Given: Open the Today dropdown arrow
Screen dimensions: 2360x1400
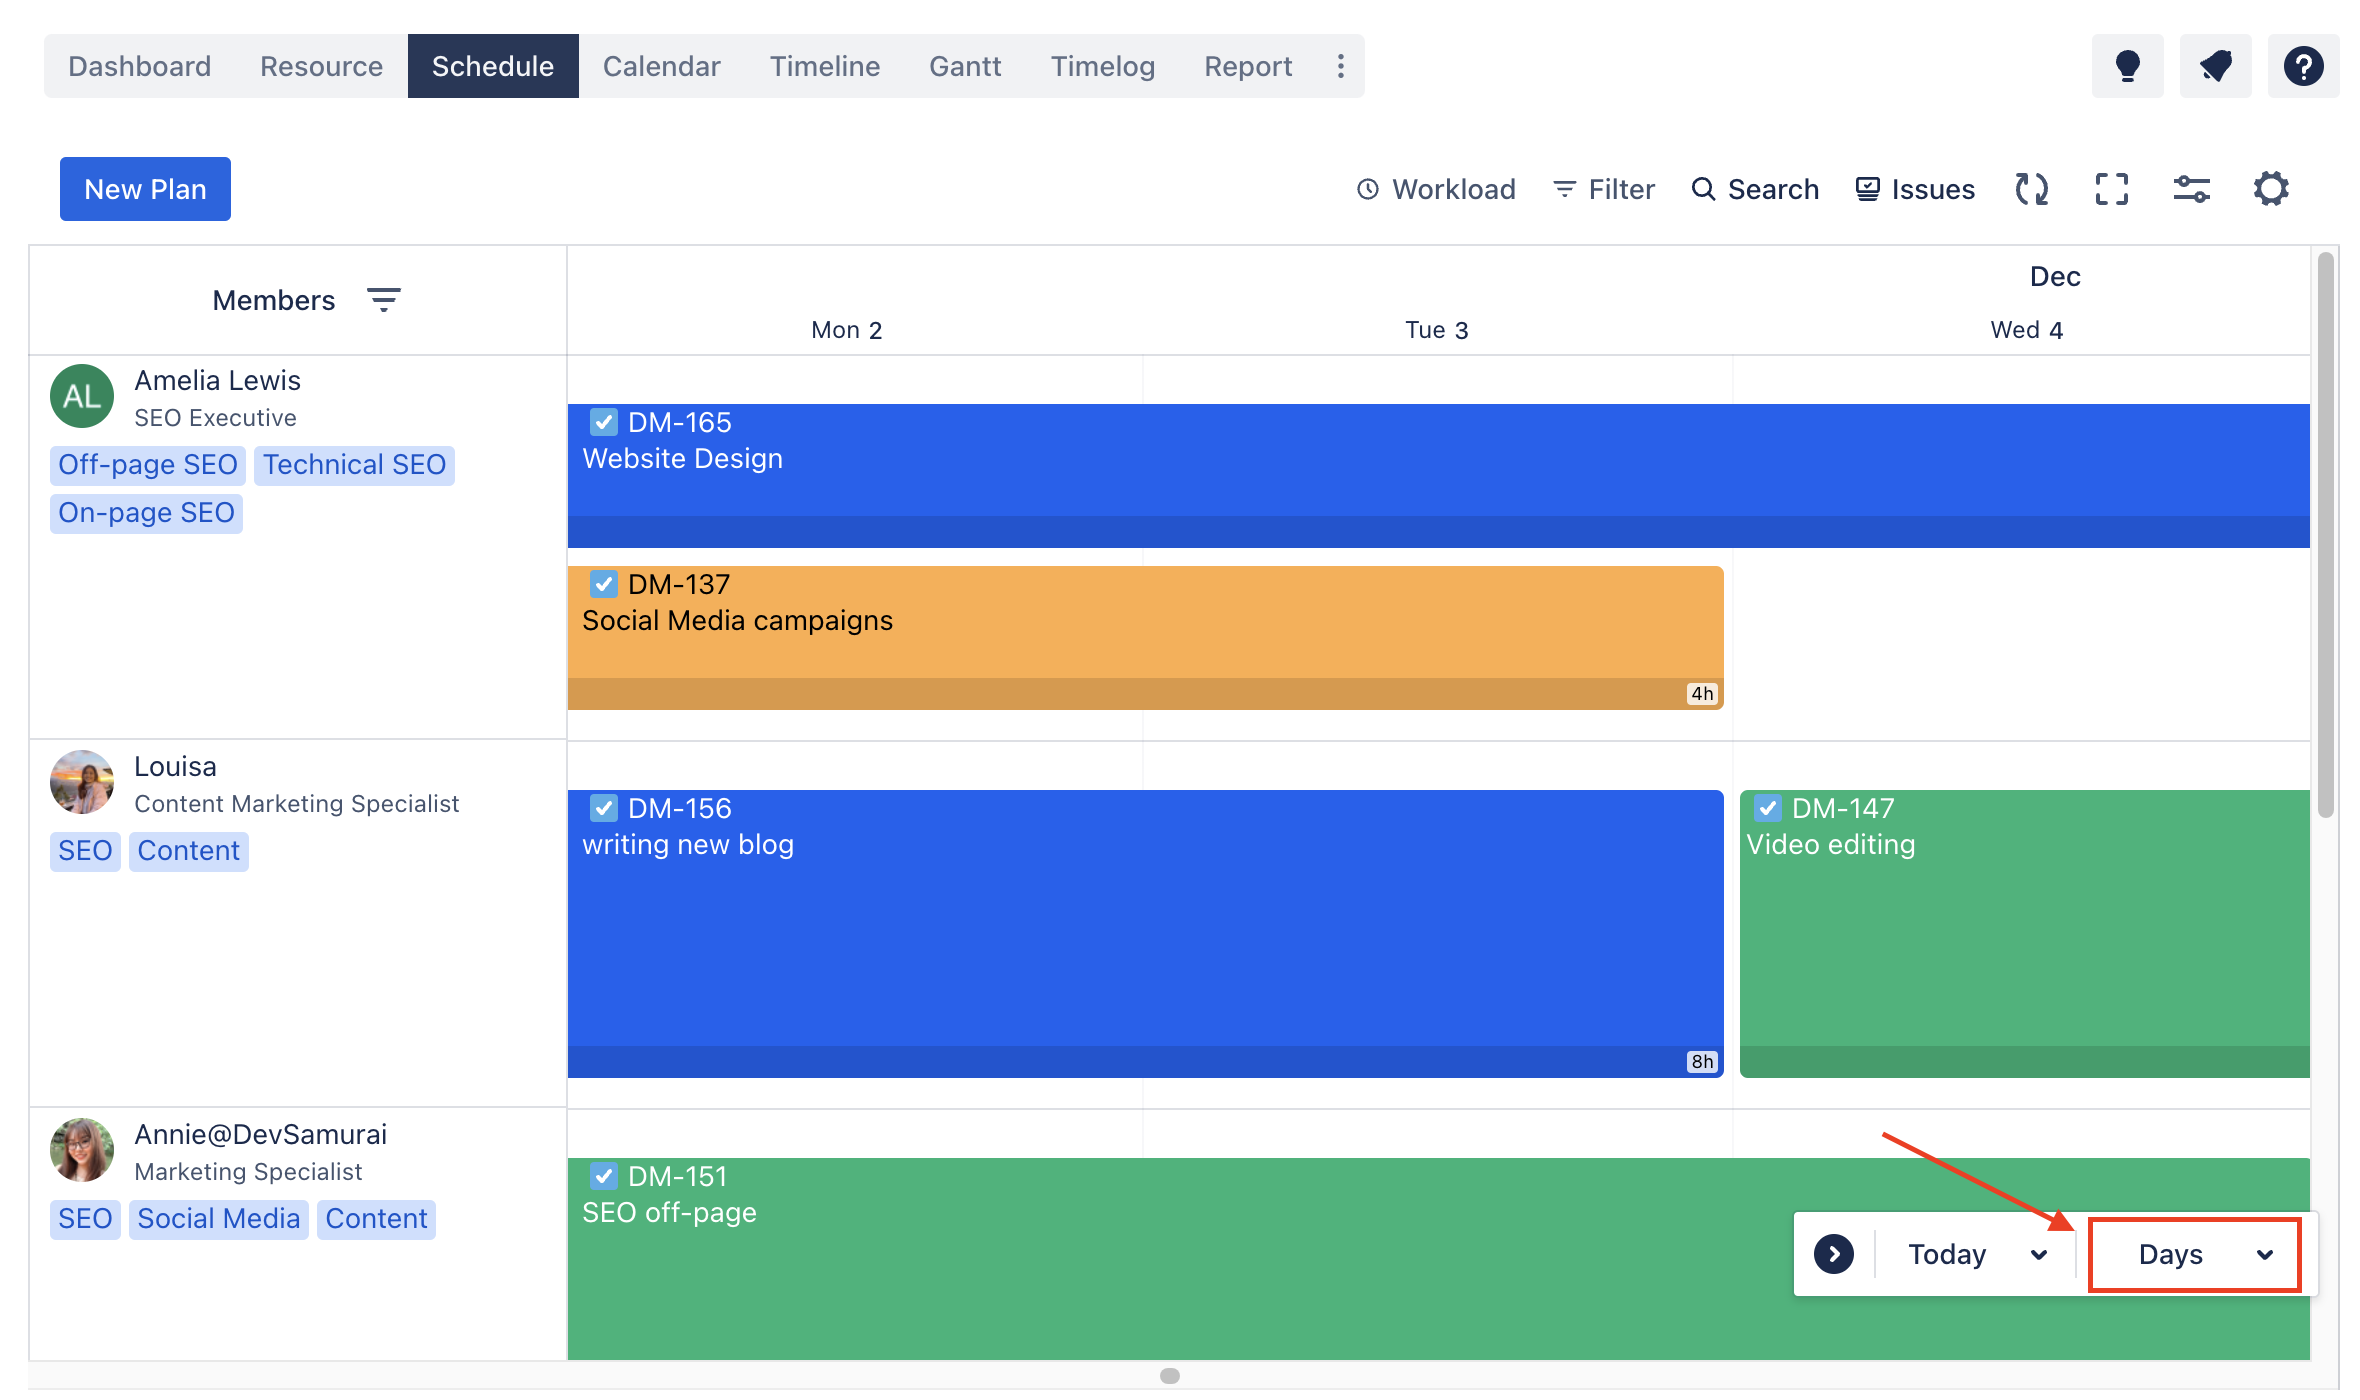Looking at the screenshot, I should click(2039, 1254).
